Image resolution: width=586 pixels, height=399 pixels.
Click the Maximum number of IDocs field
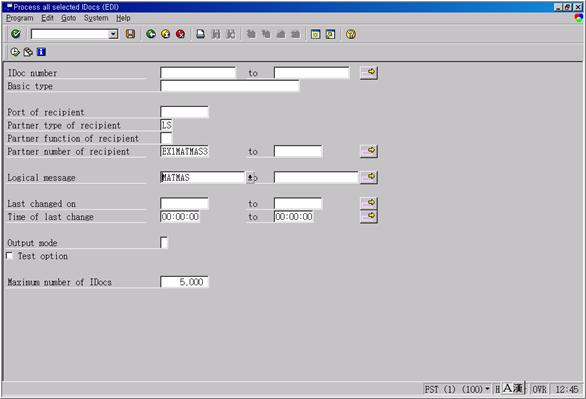(x=184, y=282)
